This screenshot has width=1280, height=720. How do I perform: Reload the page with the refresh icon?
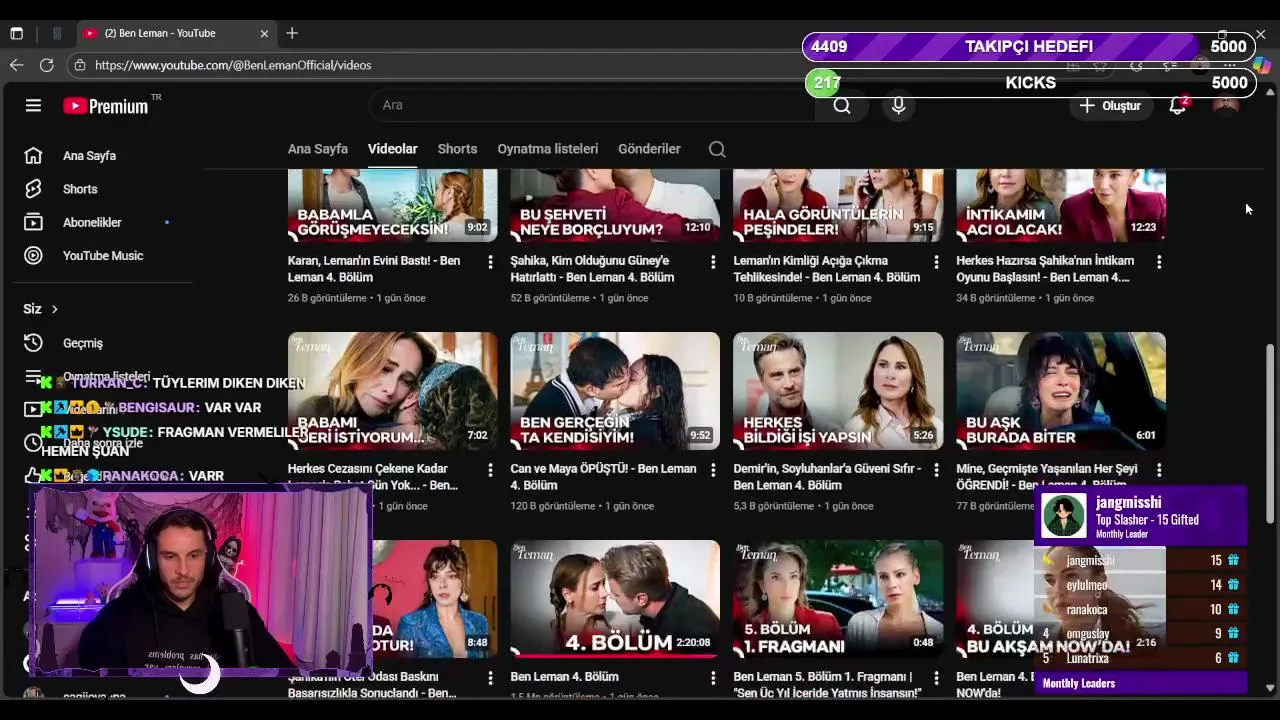point(46,65)
